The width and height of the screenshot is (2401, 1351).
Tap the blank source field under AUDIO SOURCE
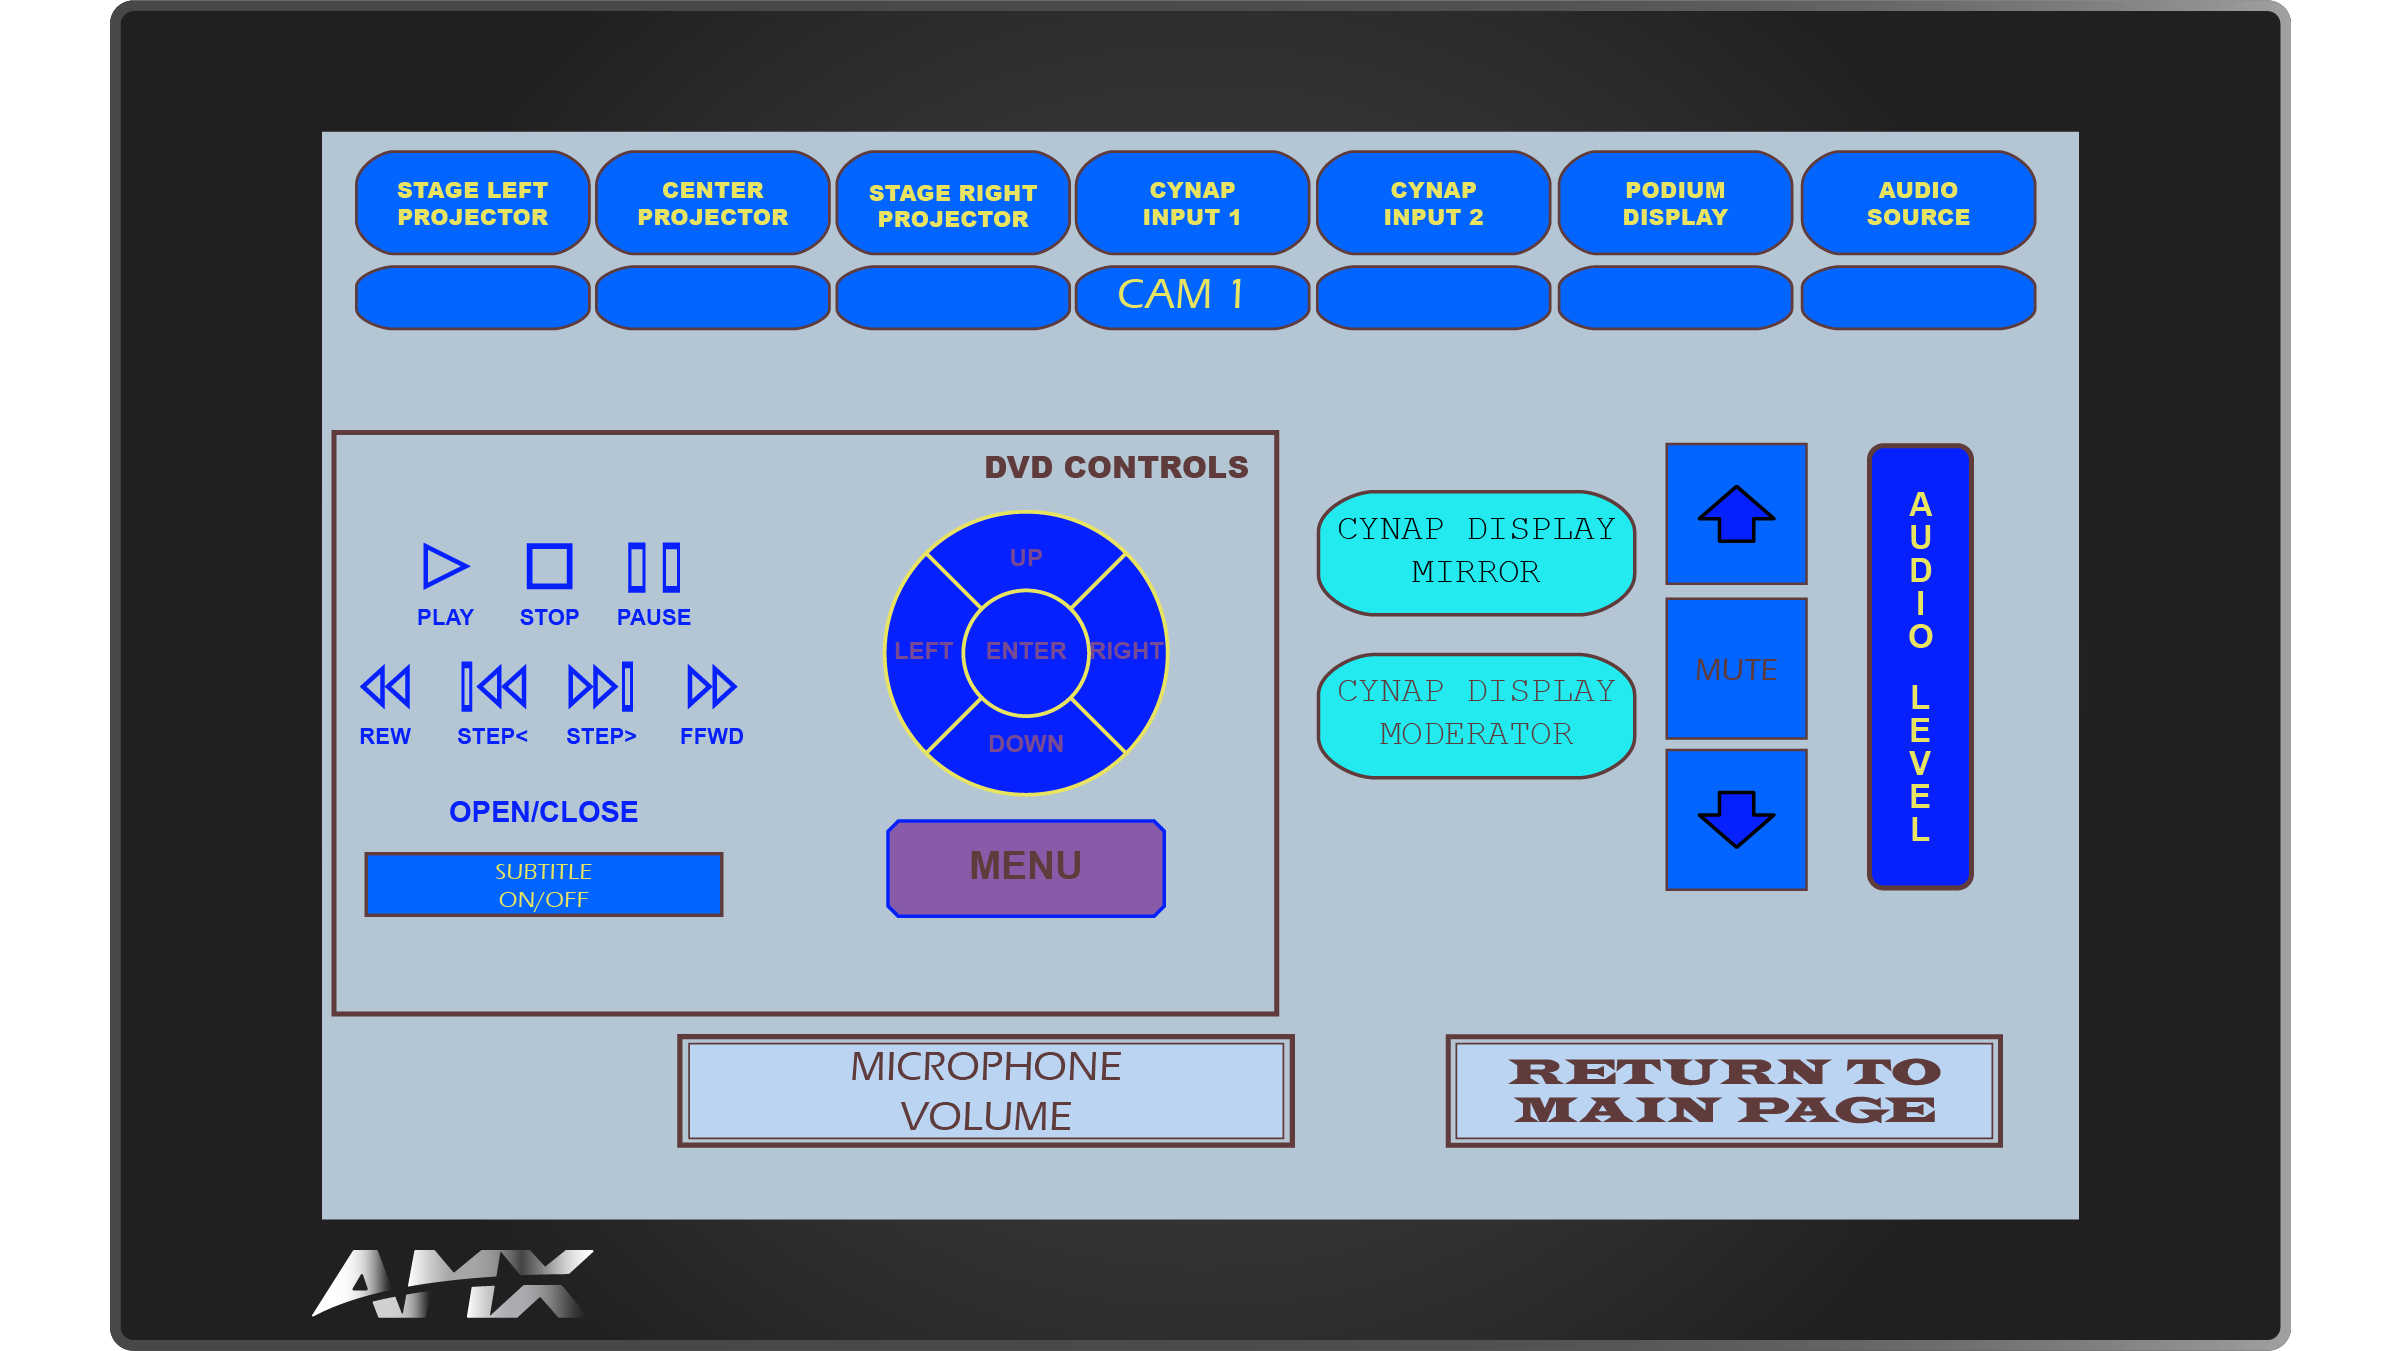(x=1918, y=297)
